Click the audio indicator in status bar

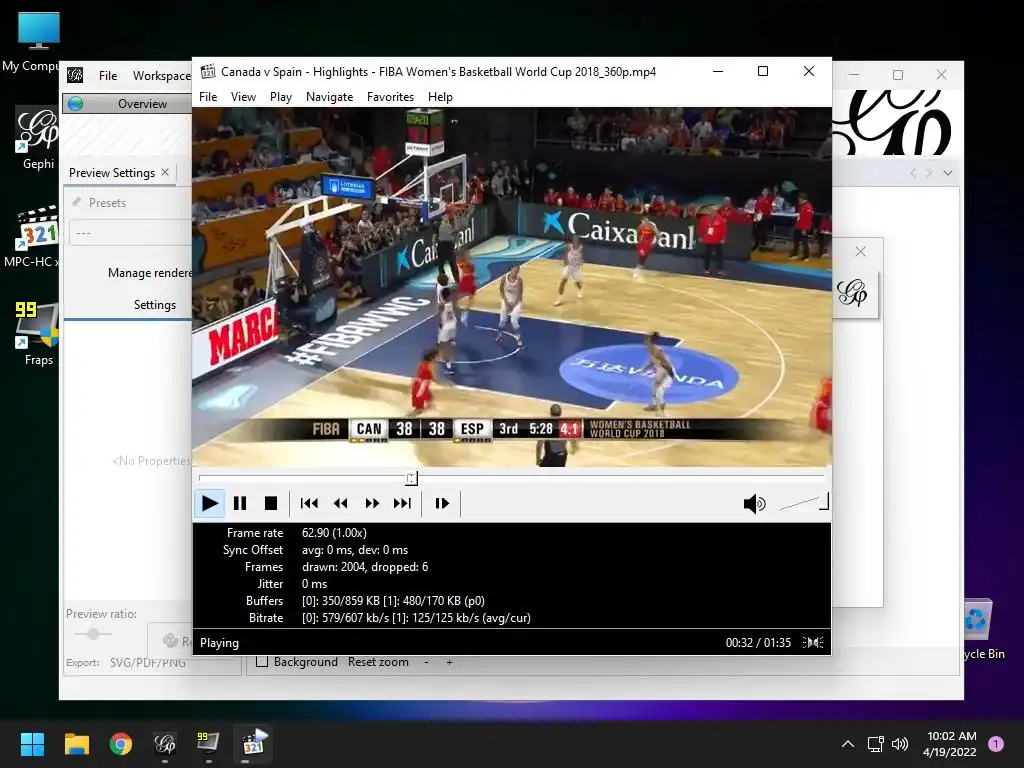(x=814, y=643)
